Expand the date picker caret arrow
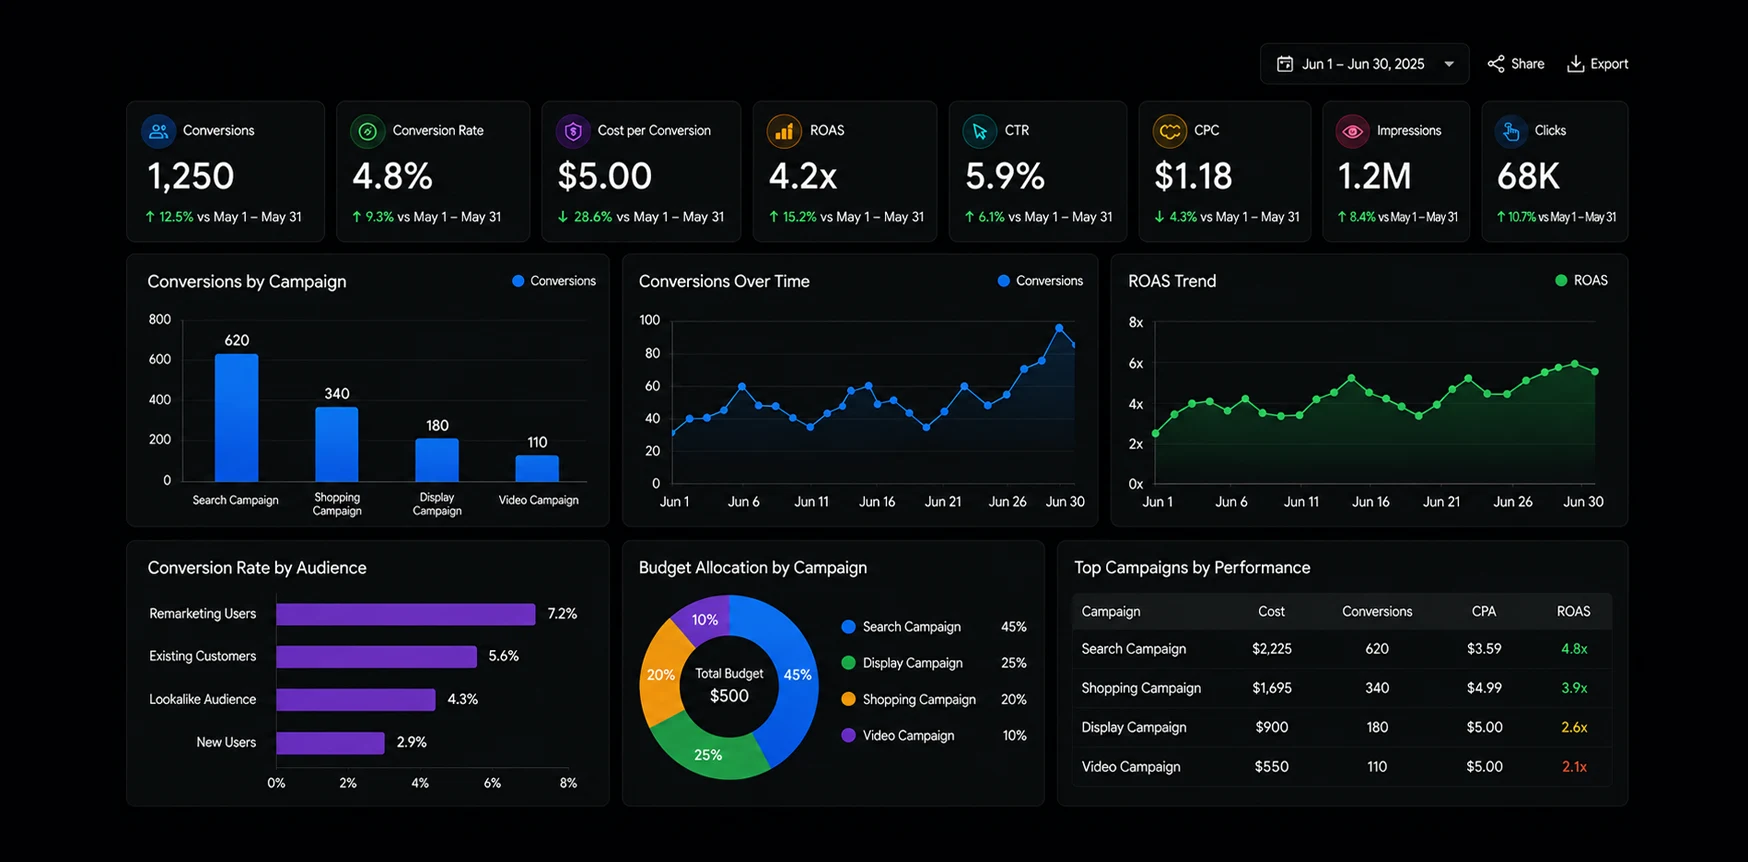 click(1449, 64)
